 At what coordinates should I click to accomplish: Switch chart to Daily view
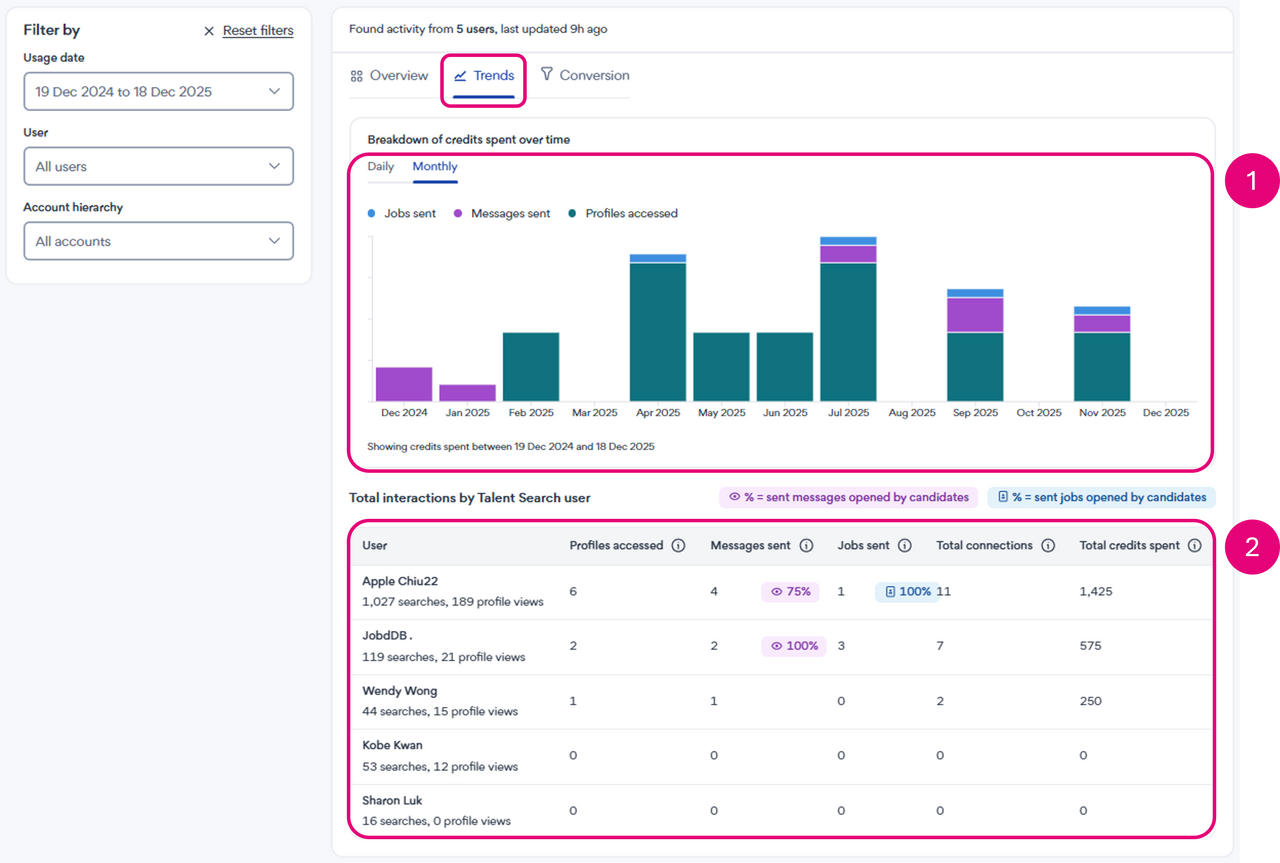click(381, 167)
